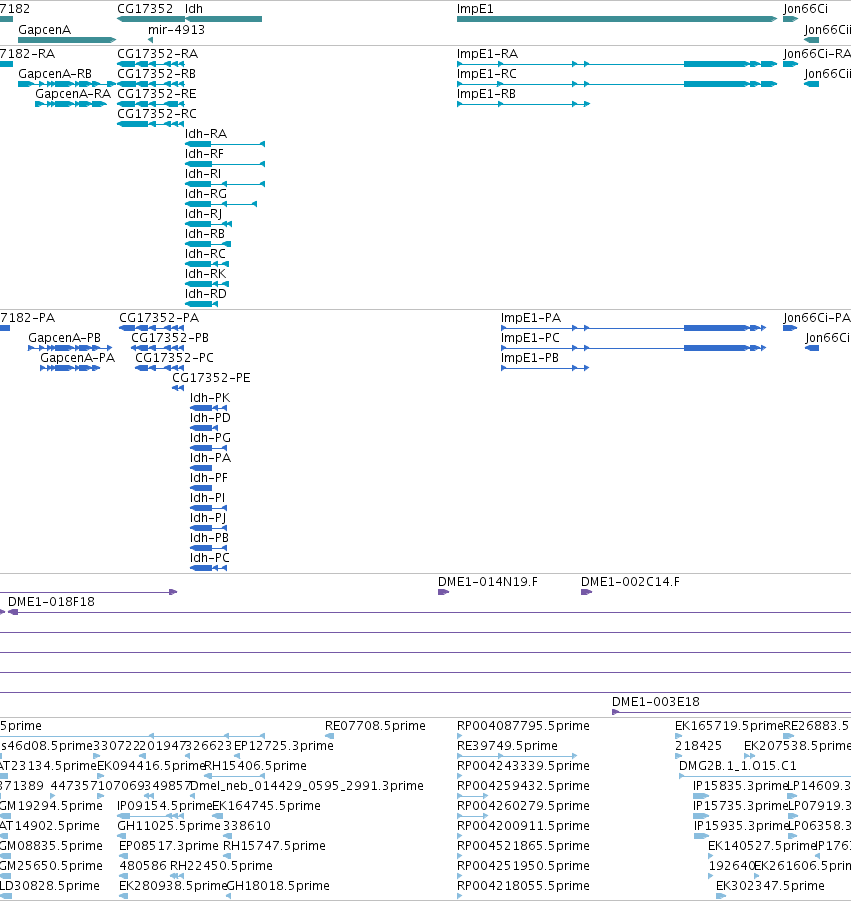Click the Idh-RK transcript label
The height and width of the screenshot is (901, 851).
(x=205, y=274)
